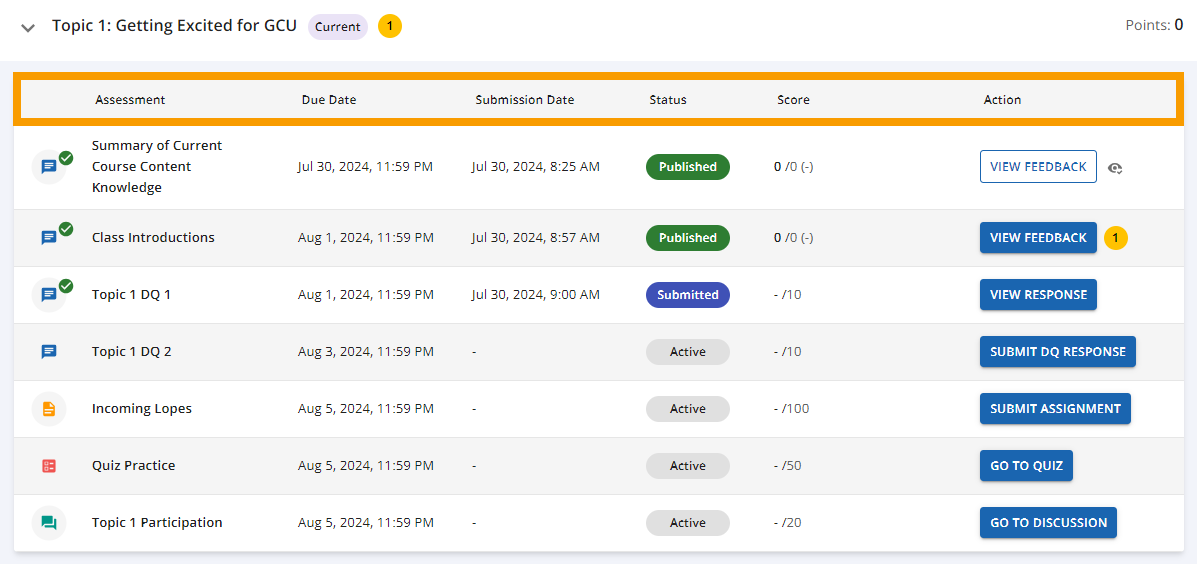Click the Class Introductions chat icon
Screen dimensions: 1197x564
click(49, 237)
